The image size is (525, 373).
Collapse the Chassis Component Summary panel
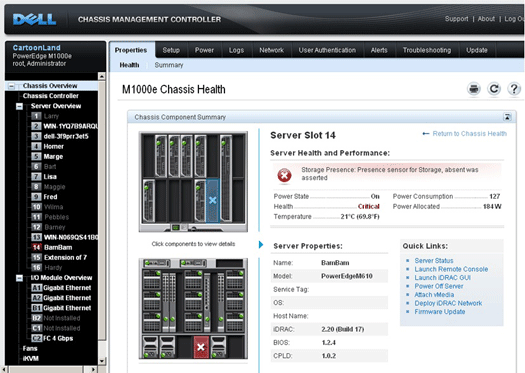tap(507, 117)
